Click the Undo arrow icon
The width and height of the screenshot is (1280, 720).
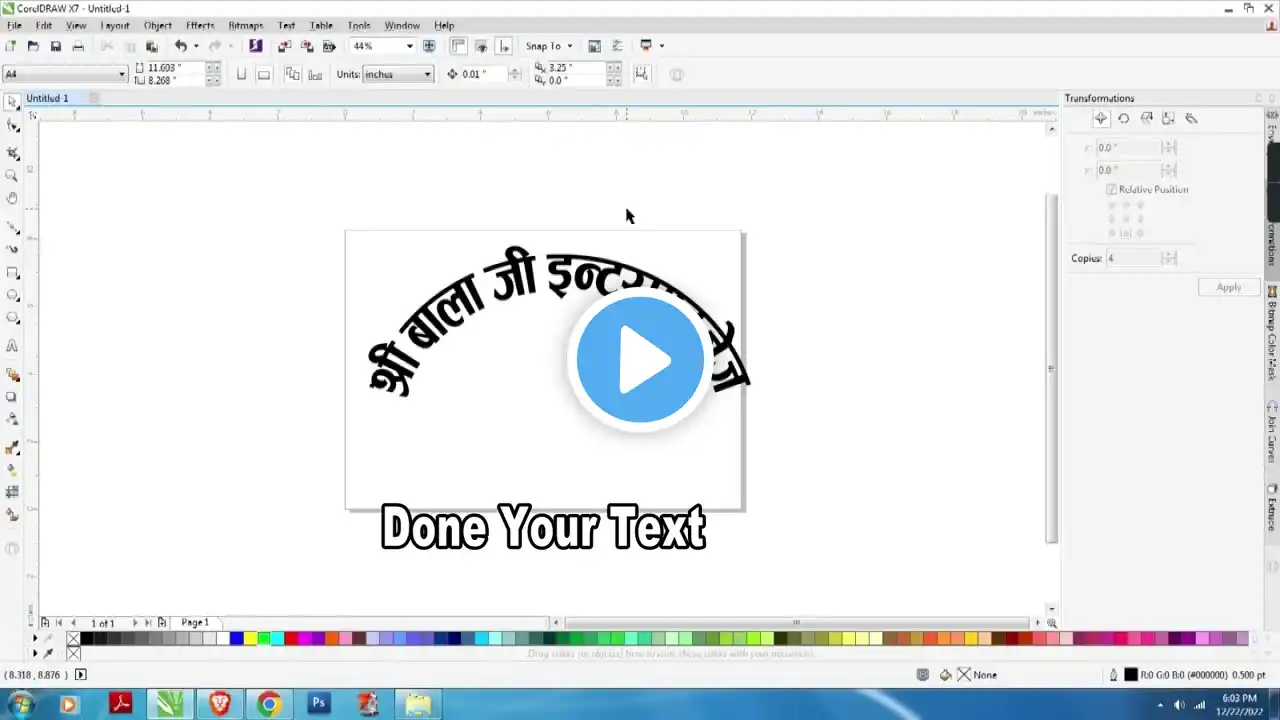coord(180,46)
